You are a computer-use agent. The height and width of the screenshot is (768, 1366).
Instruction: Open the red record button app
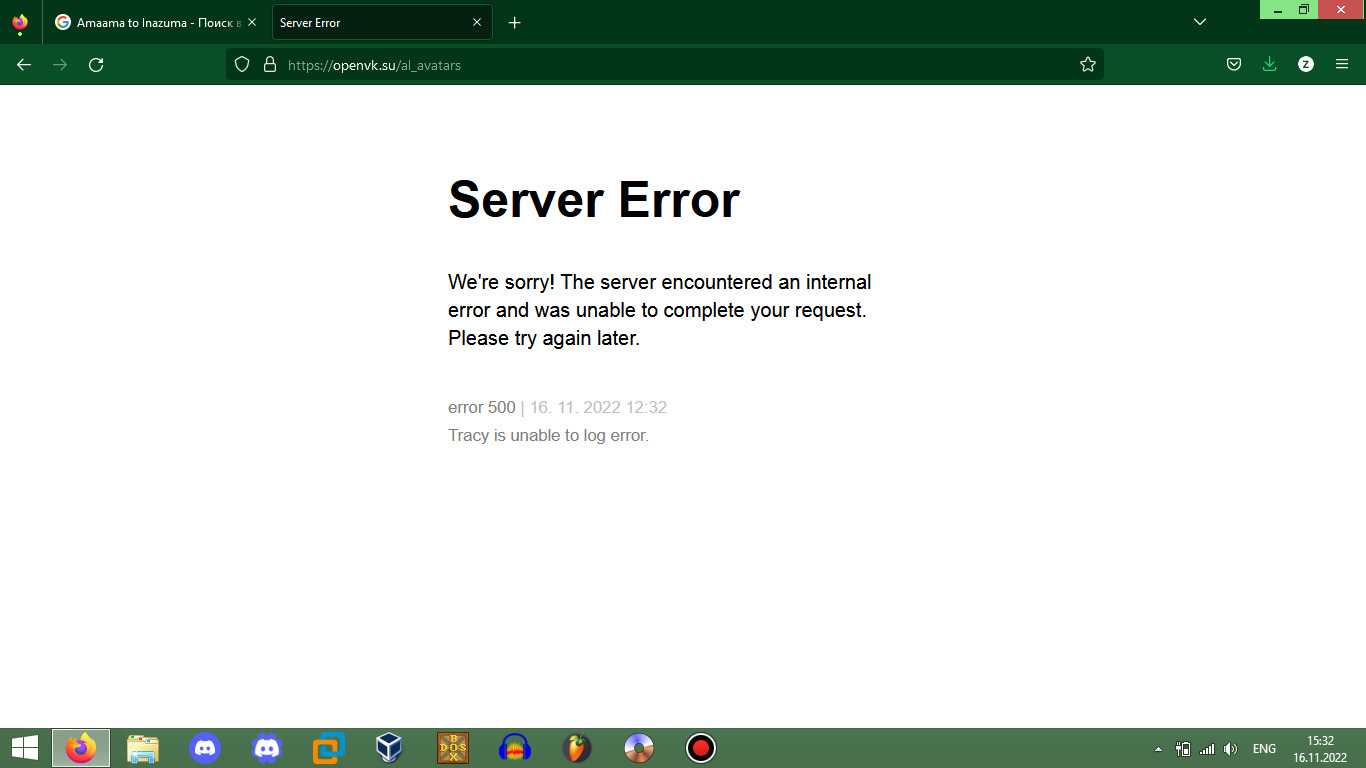pos(701,748)
